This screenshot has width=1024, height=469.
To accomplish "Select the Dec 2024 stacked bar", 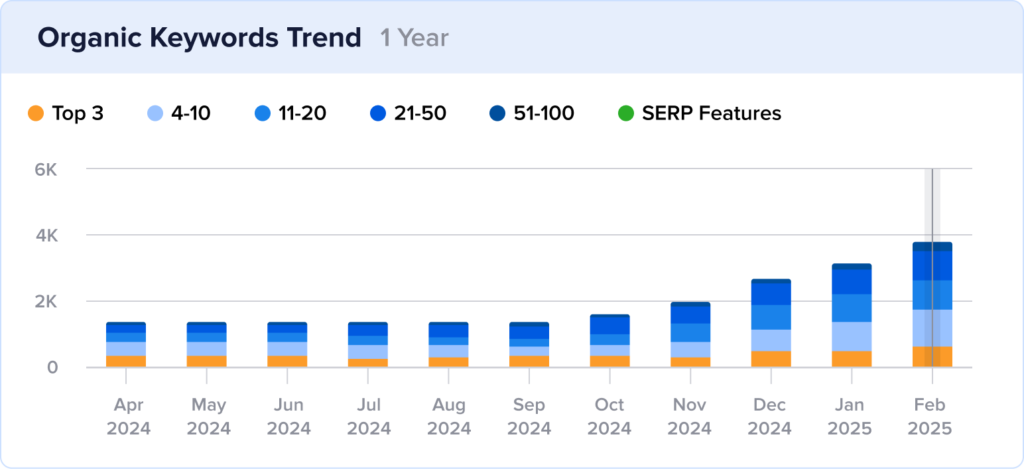I will tap(771, 323).
